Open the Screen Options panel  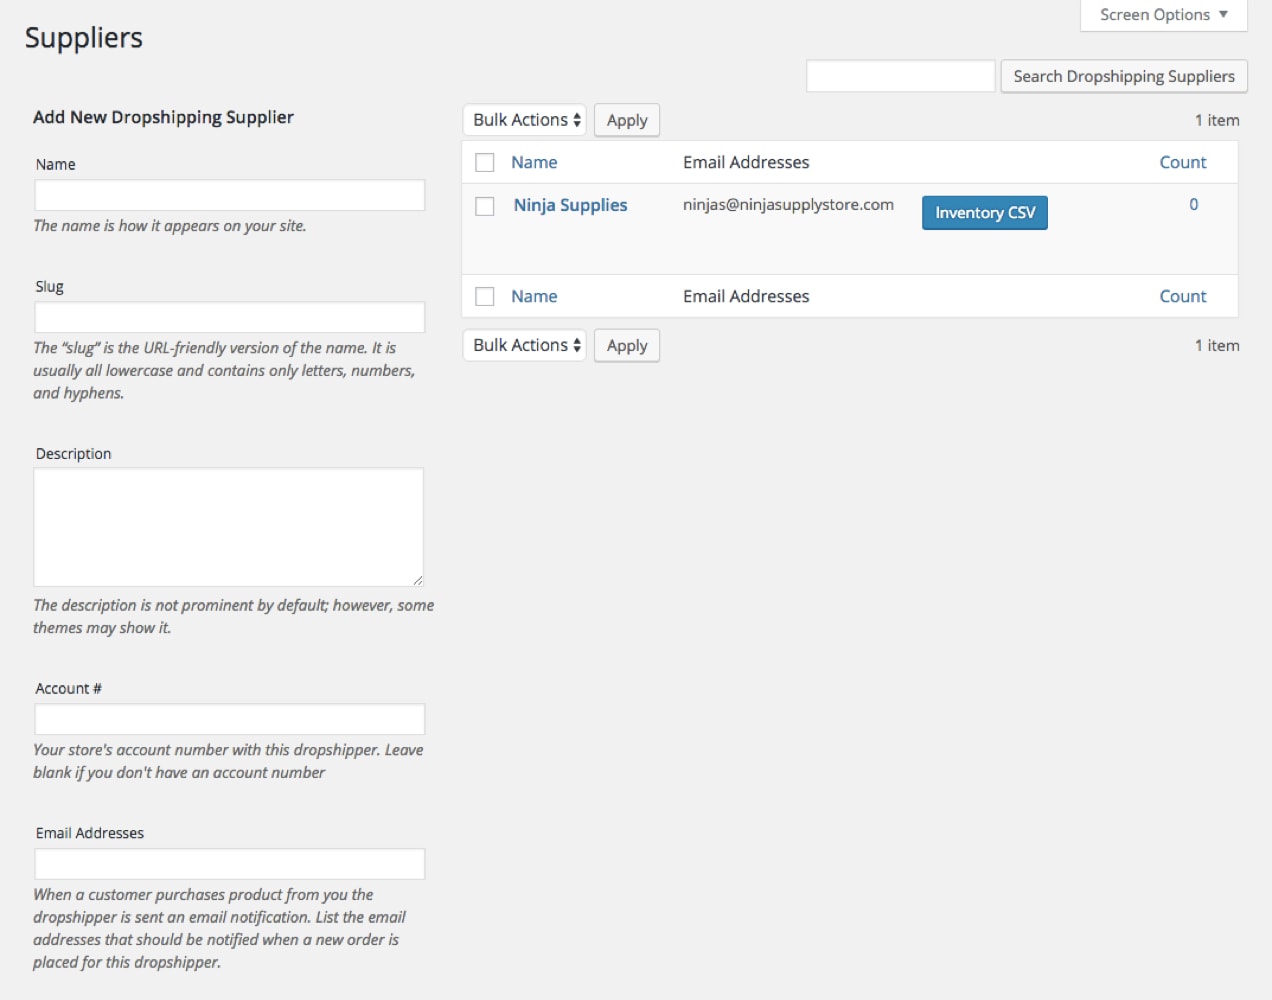(x=1161, y=14)
